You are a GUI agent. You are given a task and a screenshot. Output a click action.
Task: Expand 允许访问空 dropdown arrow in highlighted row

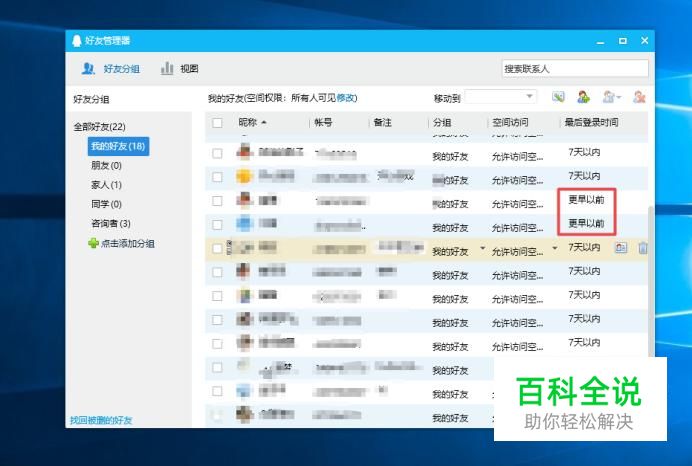[x=555, y=248]
